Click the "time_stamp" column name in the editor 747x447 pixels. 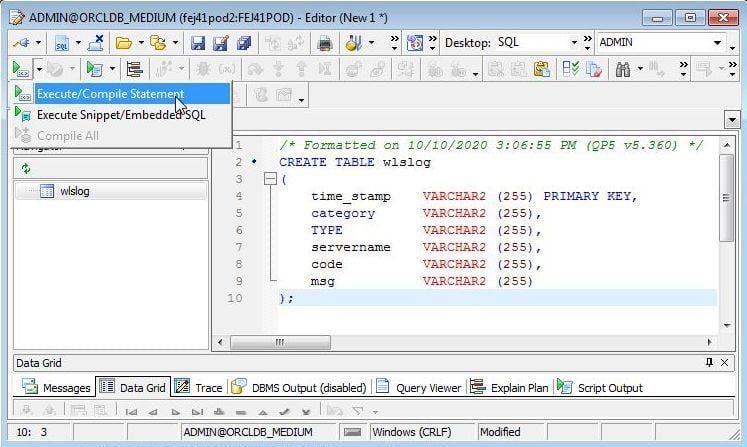[x=351, y=196]
